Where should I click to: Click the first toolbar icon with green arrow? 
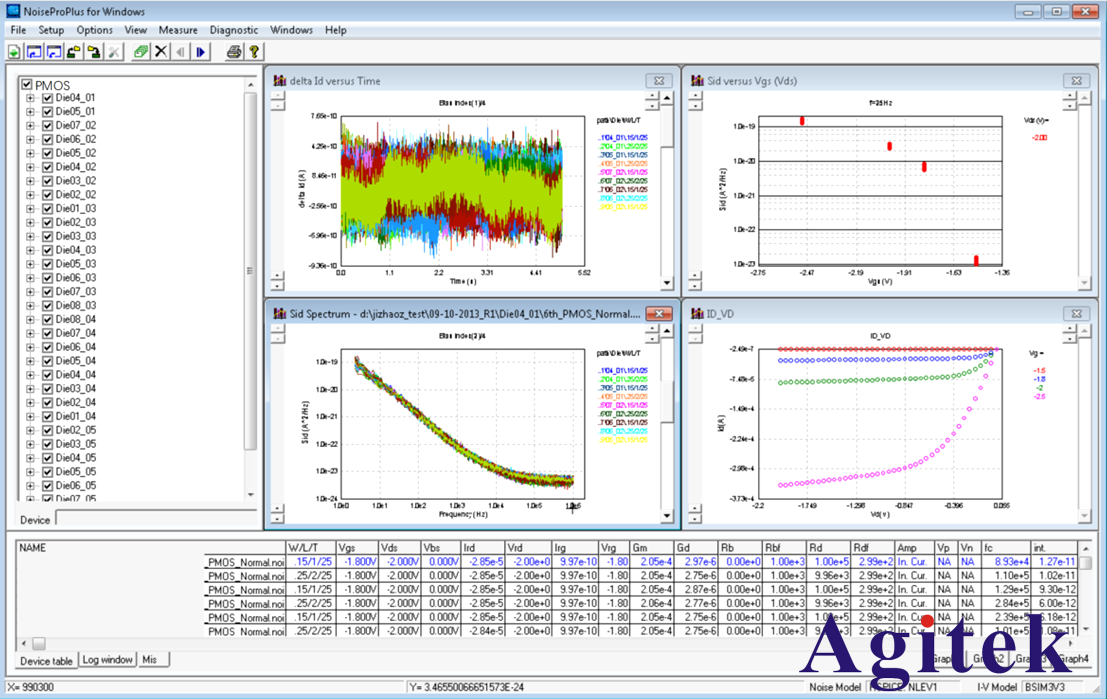14,52
